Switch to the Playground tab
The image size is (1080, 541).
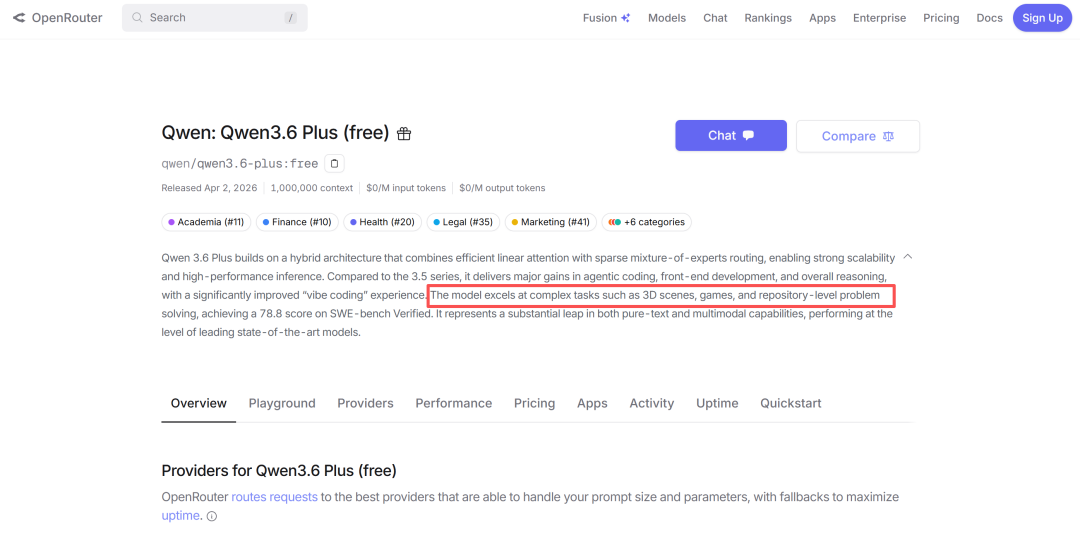282,403
